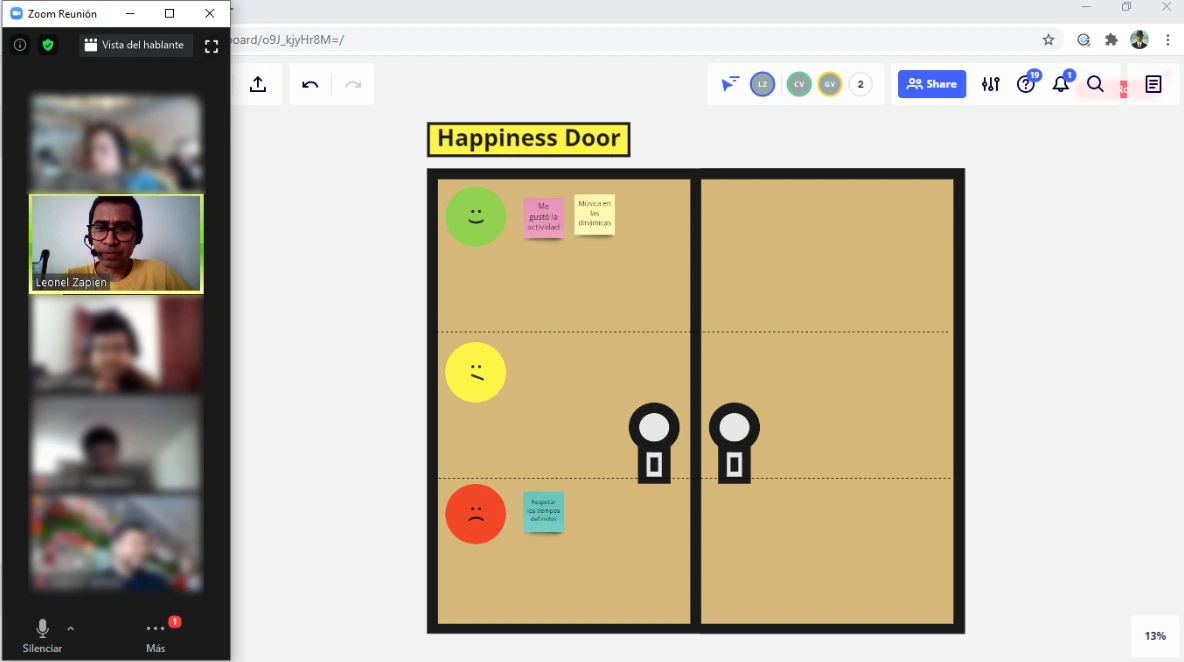
Task: Mute microphone with Silenciar button
Action: point(42,634)
